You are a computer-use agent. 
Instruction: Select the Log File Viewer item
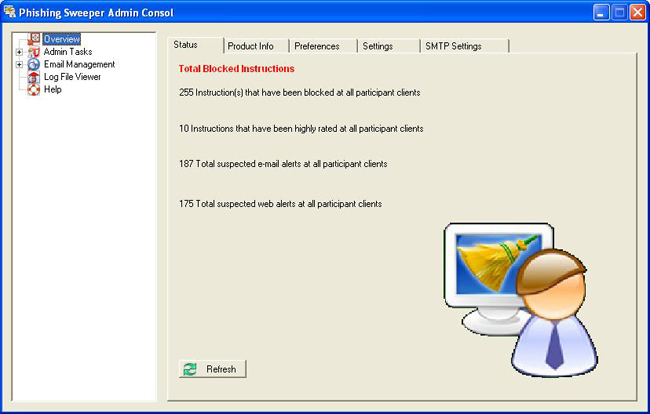(72, 77)
